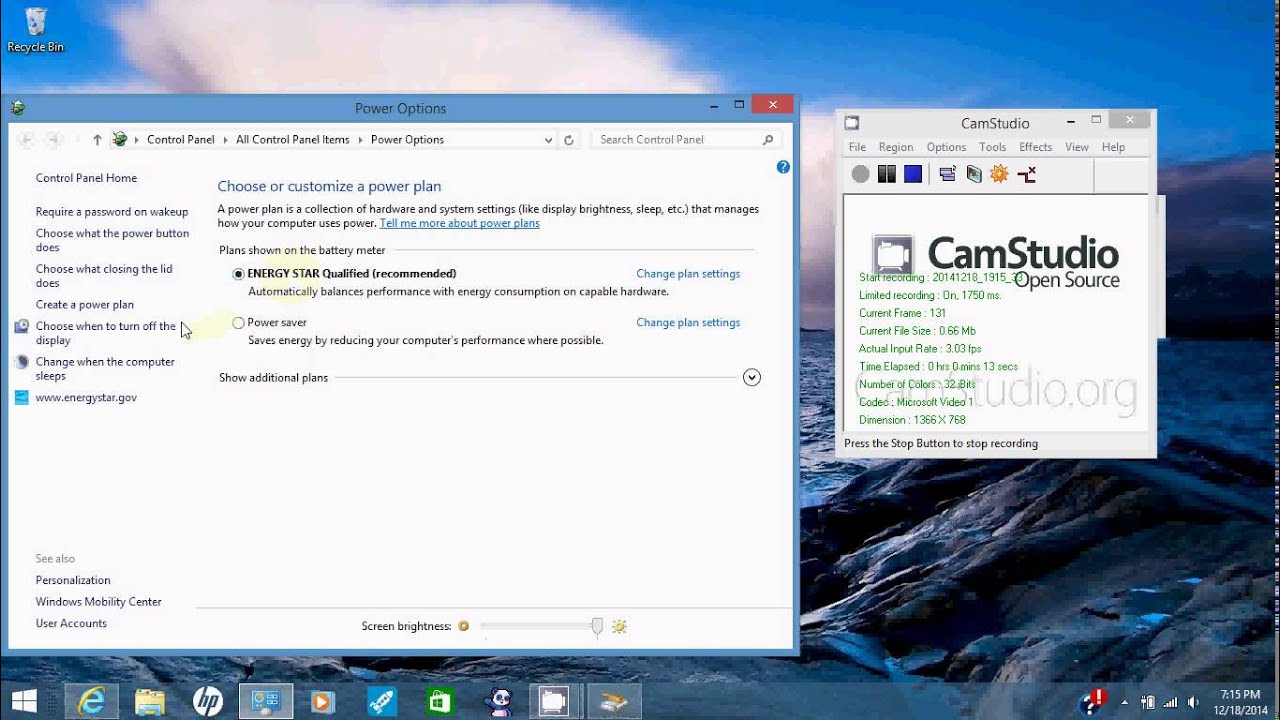Pause the CamStudio recording
The width and height of the screenshot is (1280, 720).
pos(886,174)
